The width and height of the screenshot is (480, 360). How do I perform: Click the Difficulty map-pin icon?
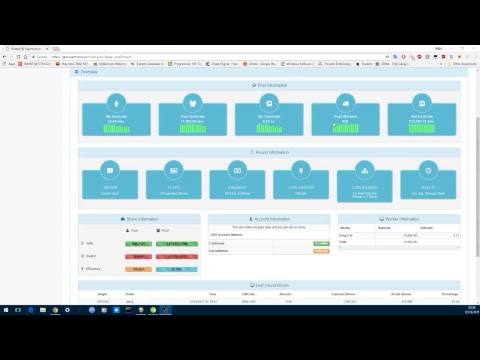point(301,170)
